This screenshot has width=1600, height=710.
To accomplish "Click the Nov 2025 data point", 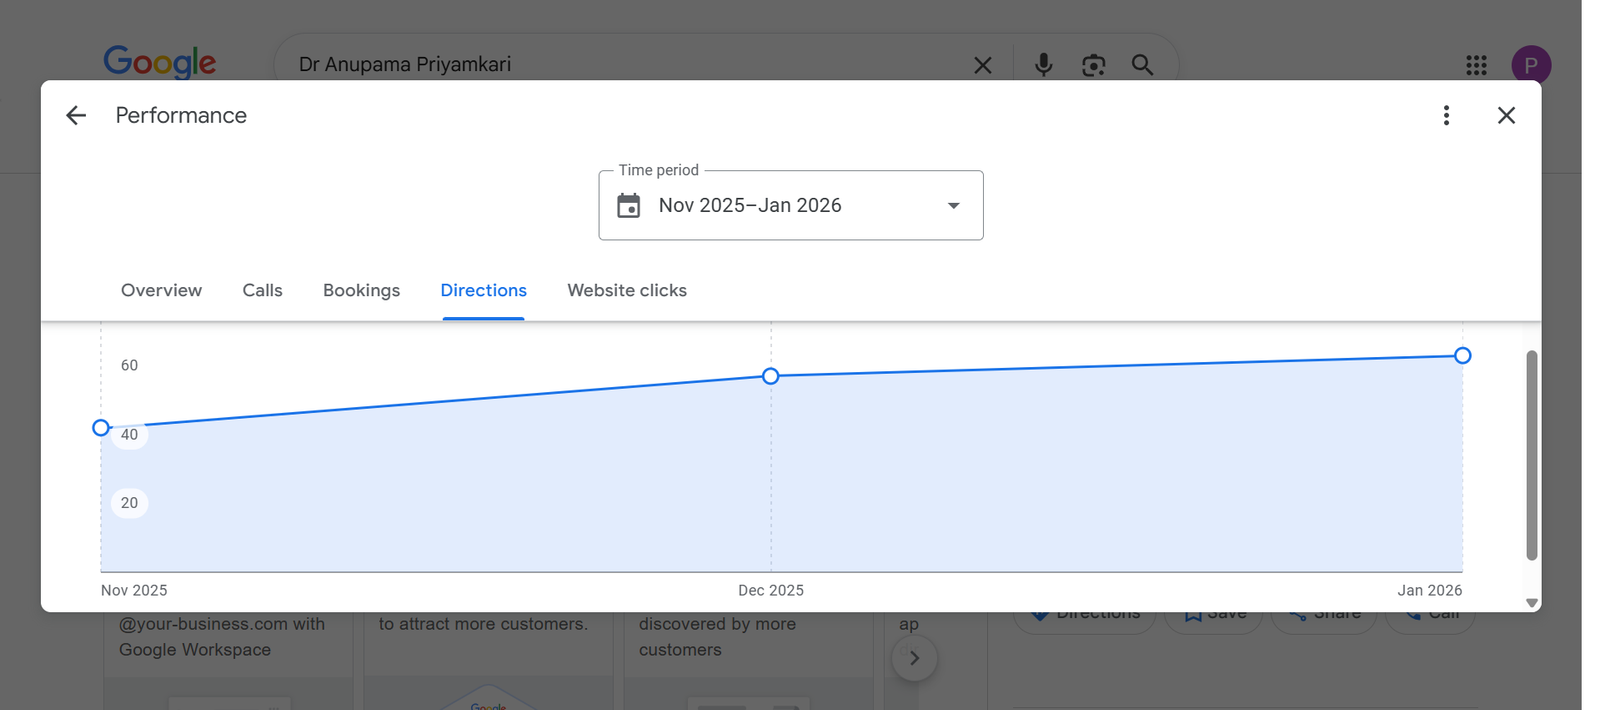I will (101, 428).
